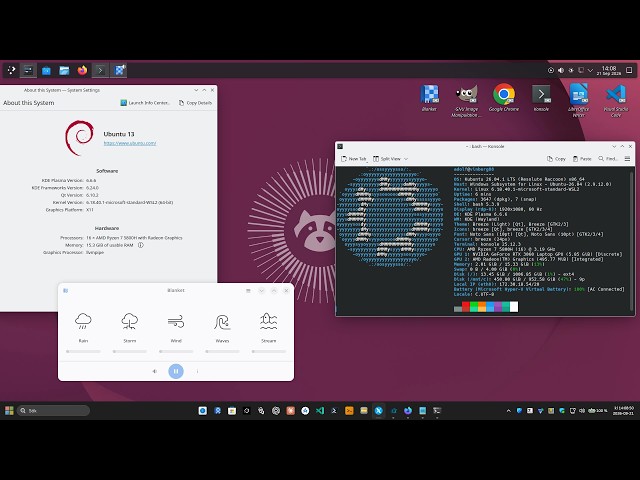Screen dimensions: 640x480
Task: Adjust the Wind volume slider
Action: coord(176,351)
